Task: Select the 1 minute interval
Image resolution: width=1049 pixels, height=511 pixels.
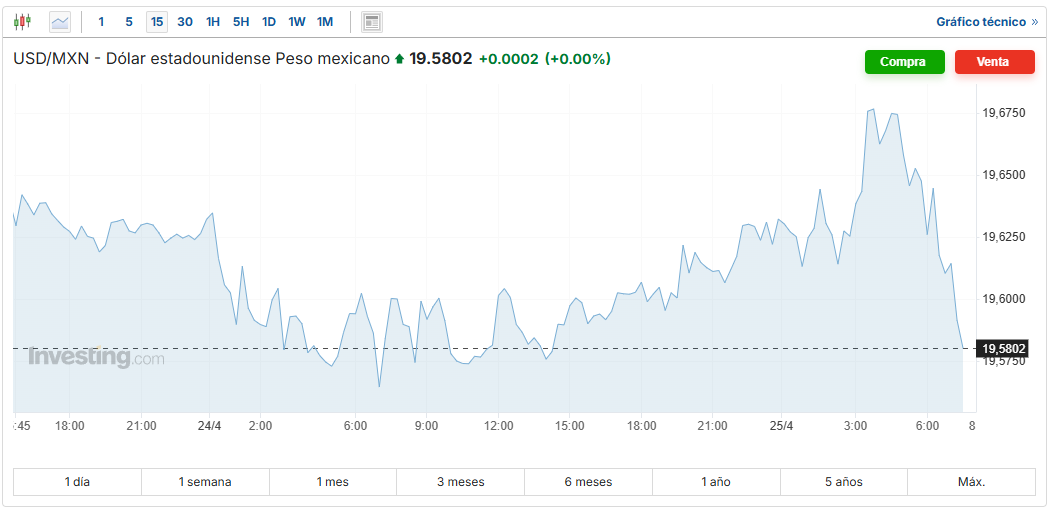Action: 101,22
